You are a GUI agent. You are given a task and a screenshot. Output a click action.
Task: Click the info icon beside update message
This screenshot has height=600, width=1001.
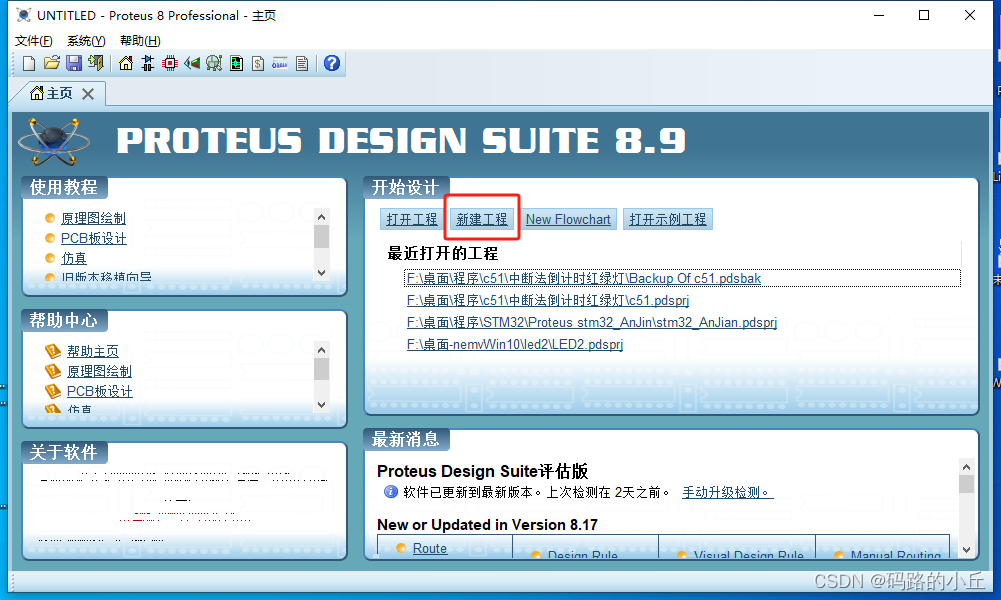391,491
